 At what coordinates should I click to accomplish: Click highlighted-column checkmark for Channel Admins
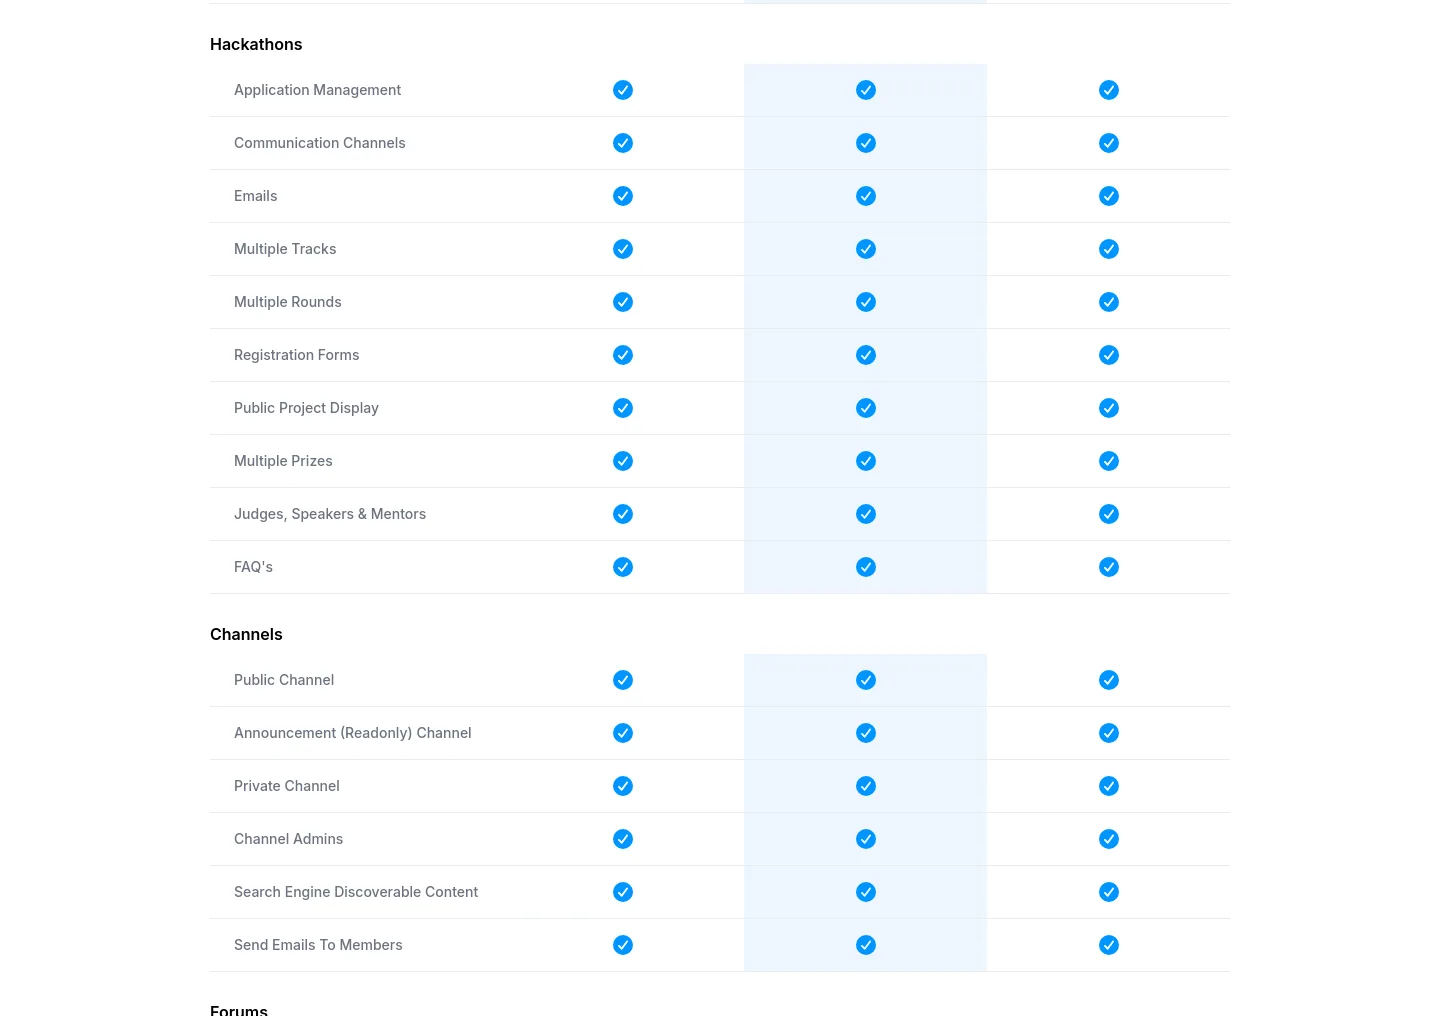click(866, 839)
